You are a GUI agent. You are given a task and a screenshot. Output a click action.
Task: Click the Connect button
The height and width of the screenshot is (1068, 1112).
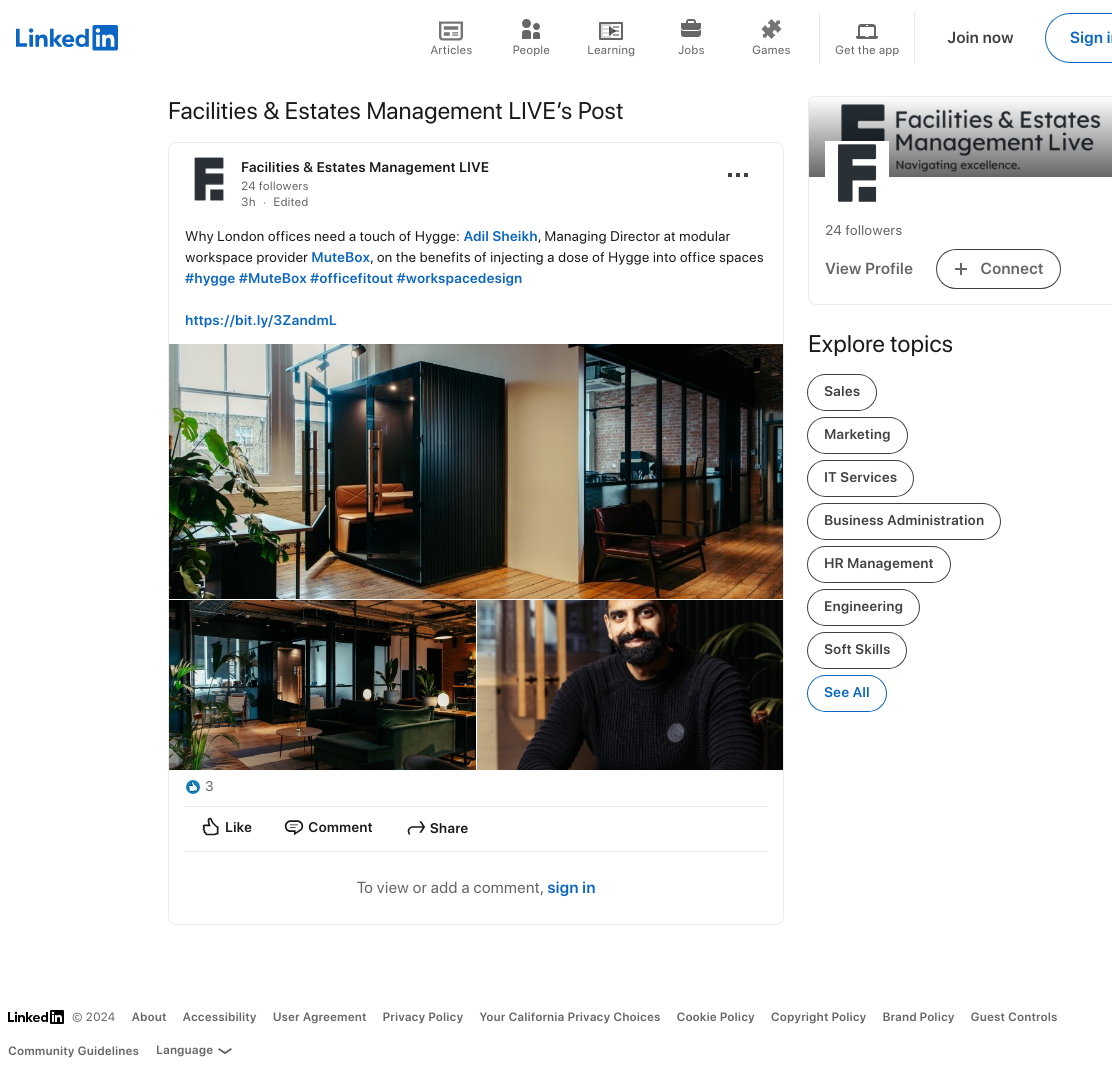[998, 269]
